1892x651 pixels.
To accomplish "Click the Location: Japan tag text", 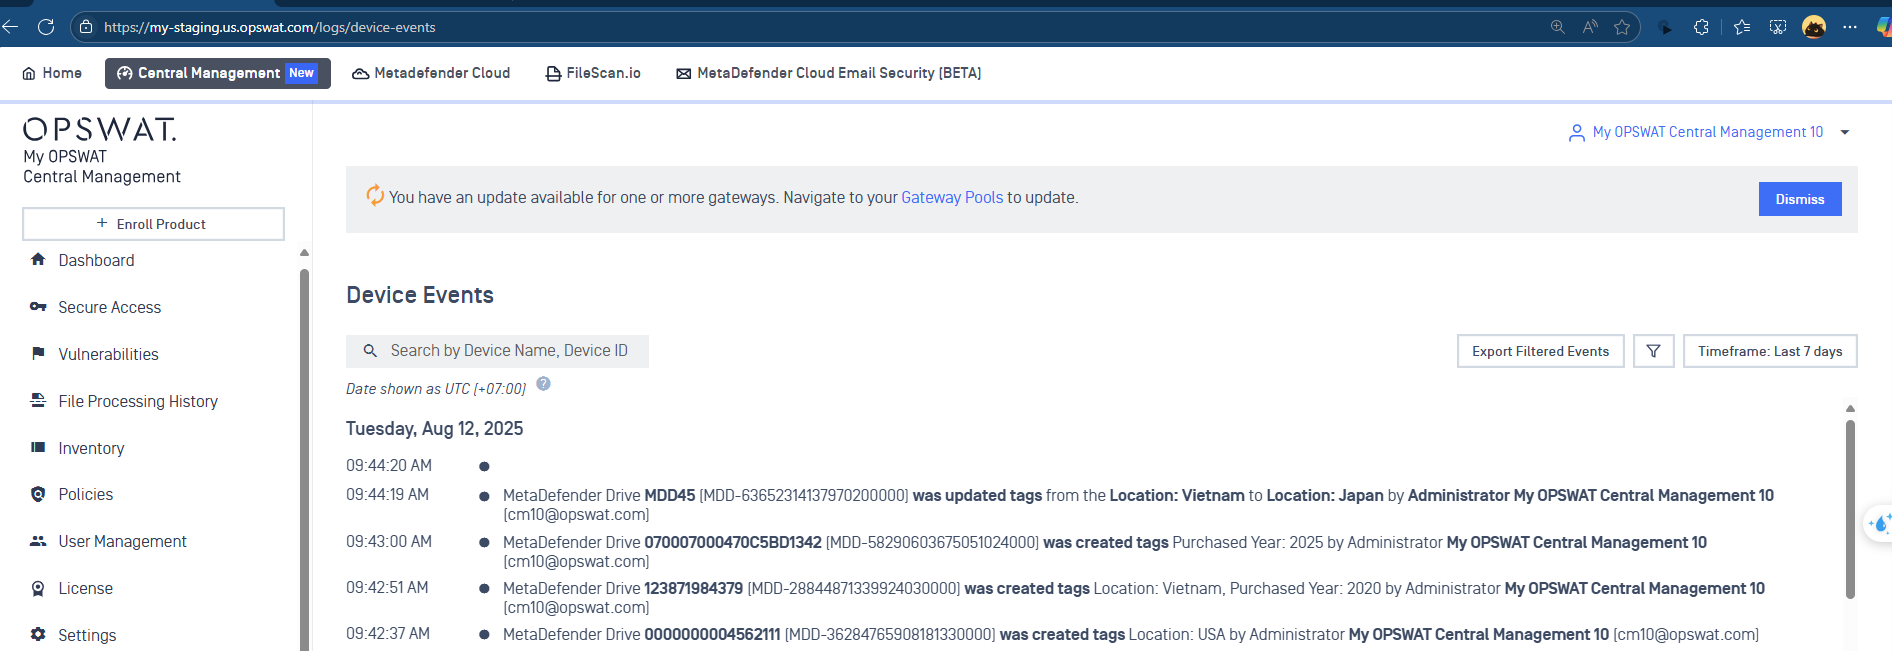I will point(1325,495).
